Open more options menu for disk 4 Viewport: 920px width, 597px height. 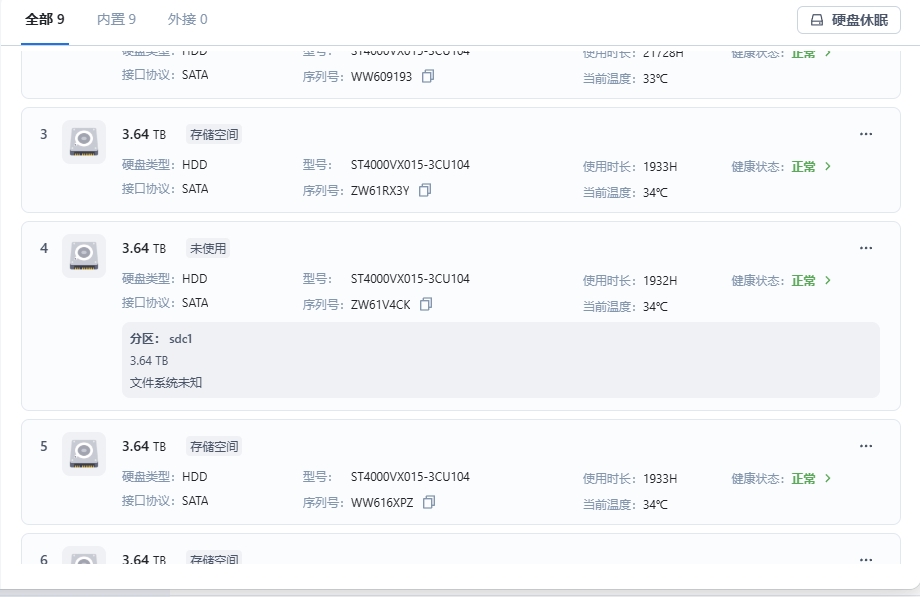(x=865, y=248)
